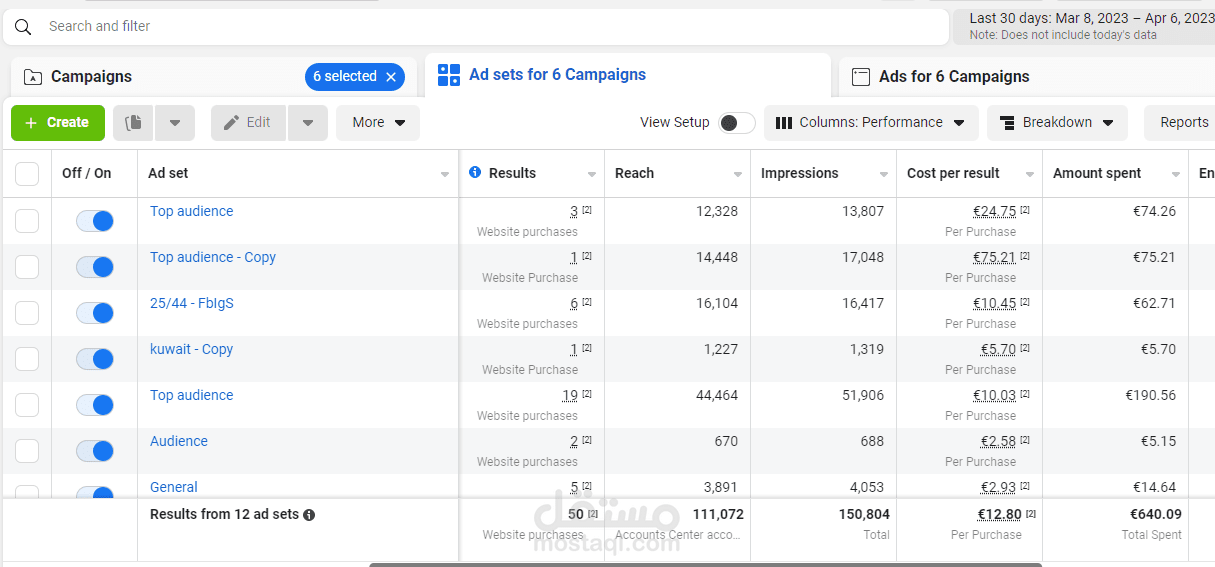The image size is (1215, 567).
Task: Open the Audience ad set link
Action: coord(179,441)
